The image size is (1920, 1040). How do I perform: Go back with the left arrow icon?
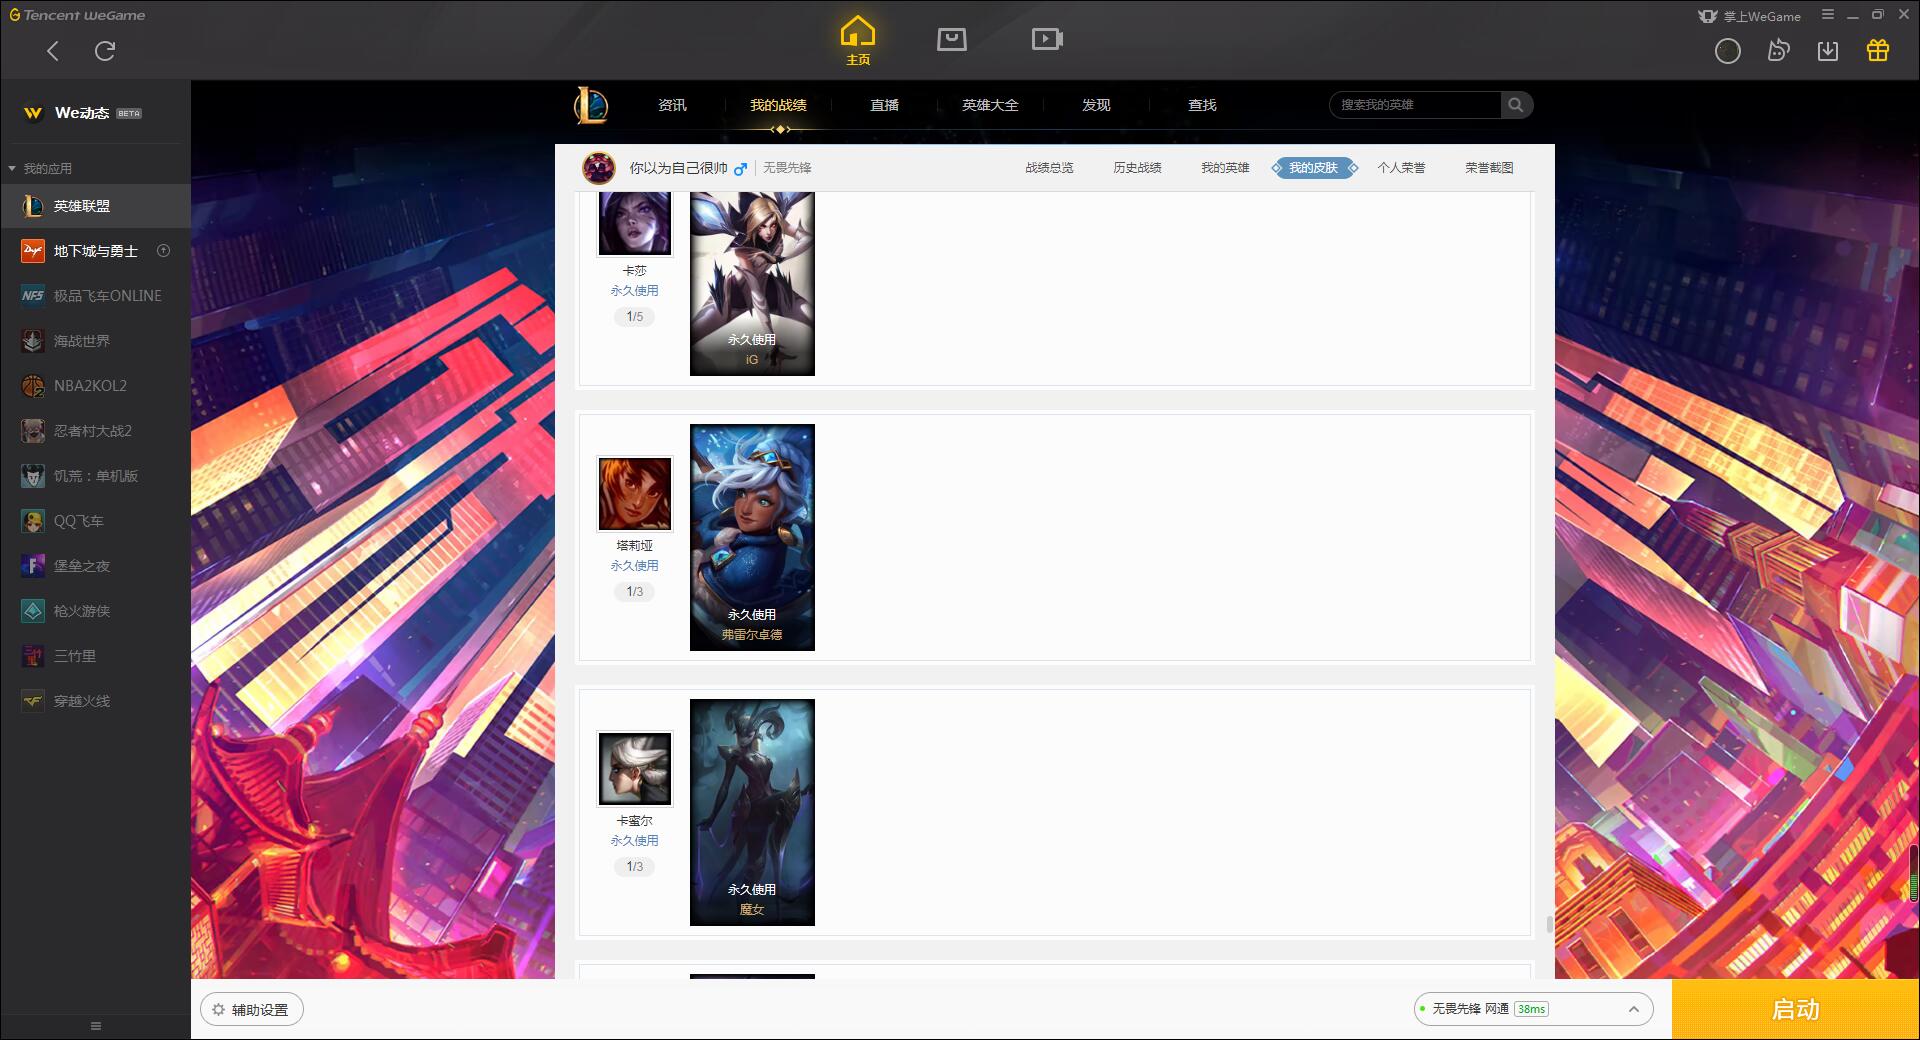[x=53, y=51]
